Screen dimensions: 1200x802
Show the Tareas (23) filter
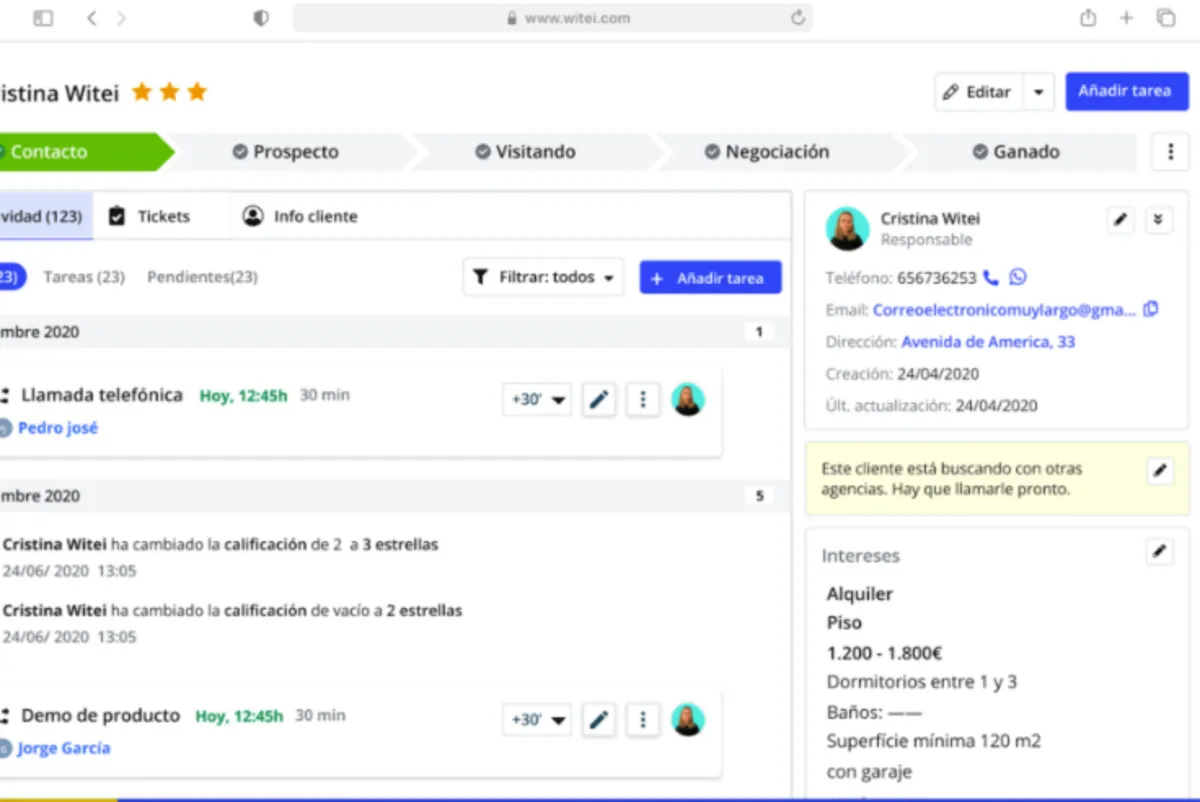pyautogui.click(x=84, y=277)
